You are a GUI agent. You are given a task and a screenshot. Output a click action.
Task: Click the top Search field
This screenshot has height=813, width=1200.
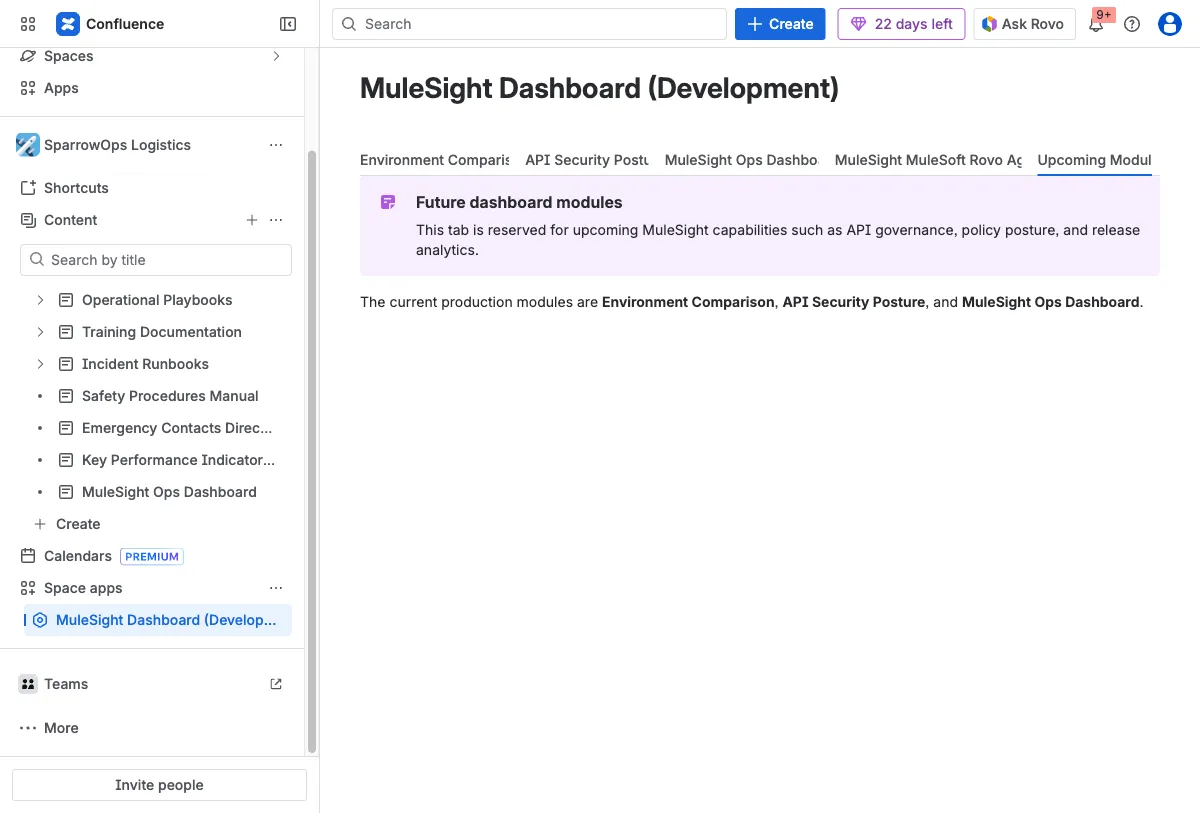529,24
